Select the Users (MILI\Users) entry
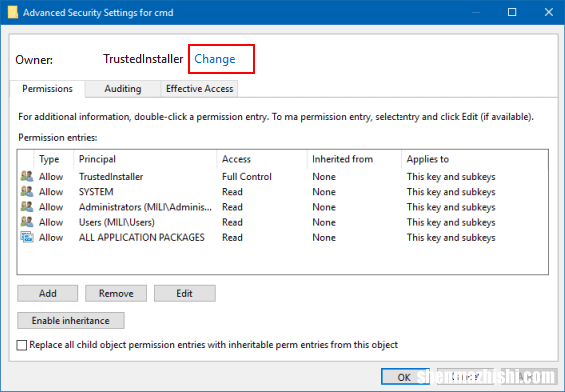The image size is (565, 392). point(282,222)
